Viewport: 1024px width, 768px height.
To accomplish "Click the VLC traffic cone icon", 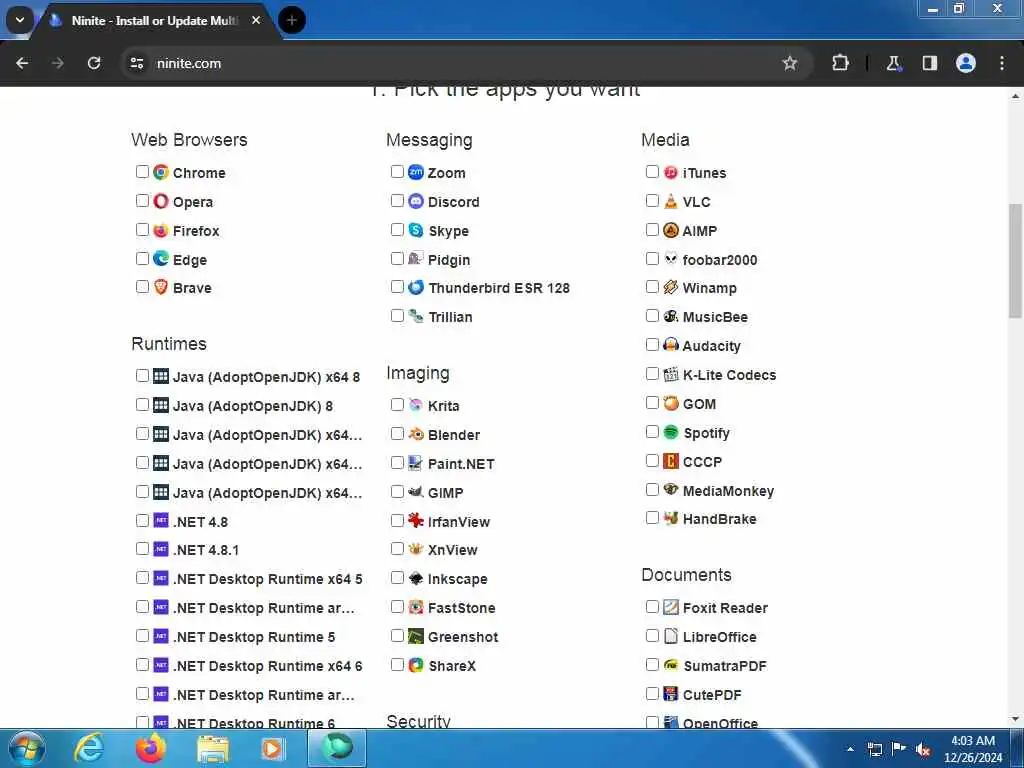I will [x=671, y=201].
